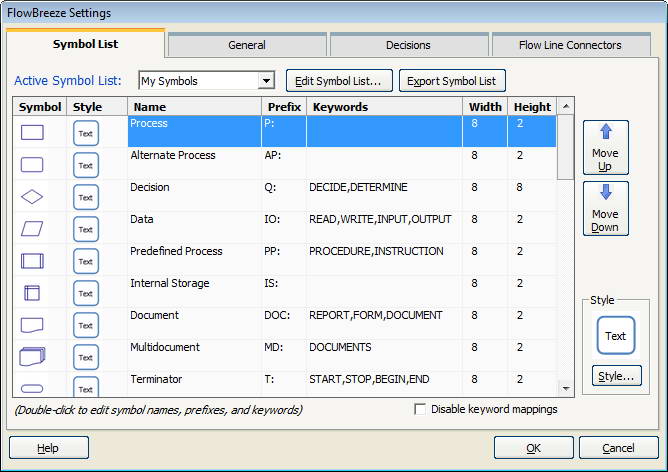Click the Edit Symbol List button
The image size is (668, 472).
(339, 81)
